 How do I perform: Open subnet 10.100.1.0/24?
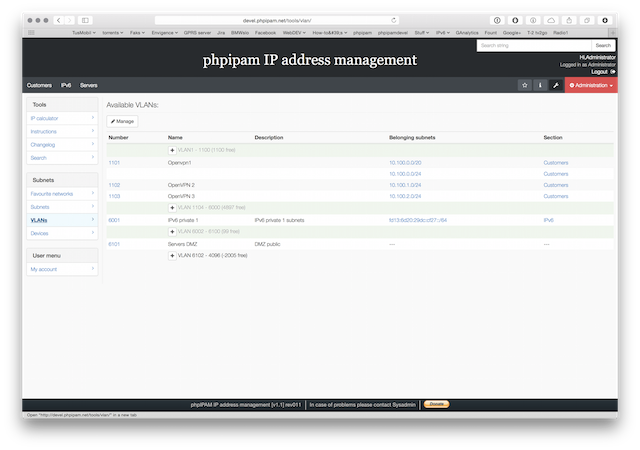405,185
